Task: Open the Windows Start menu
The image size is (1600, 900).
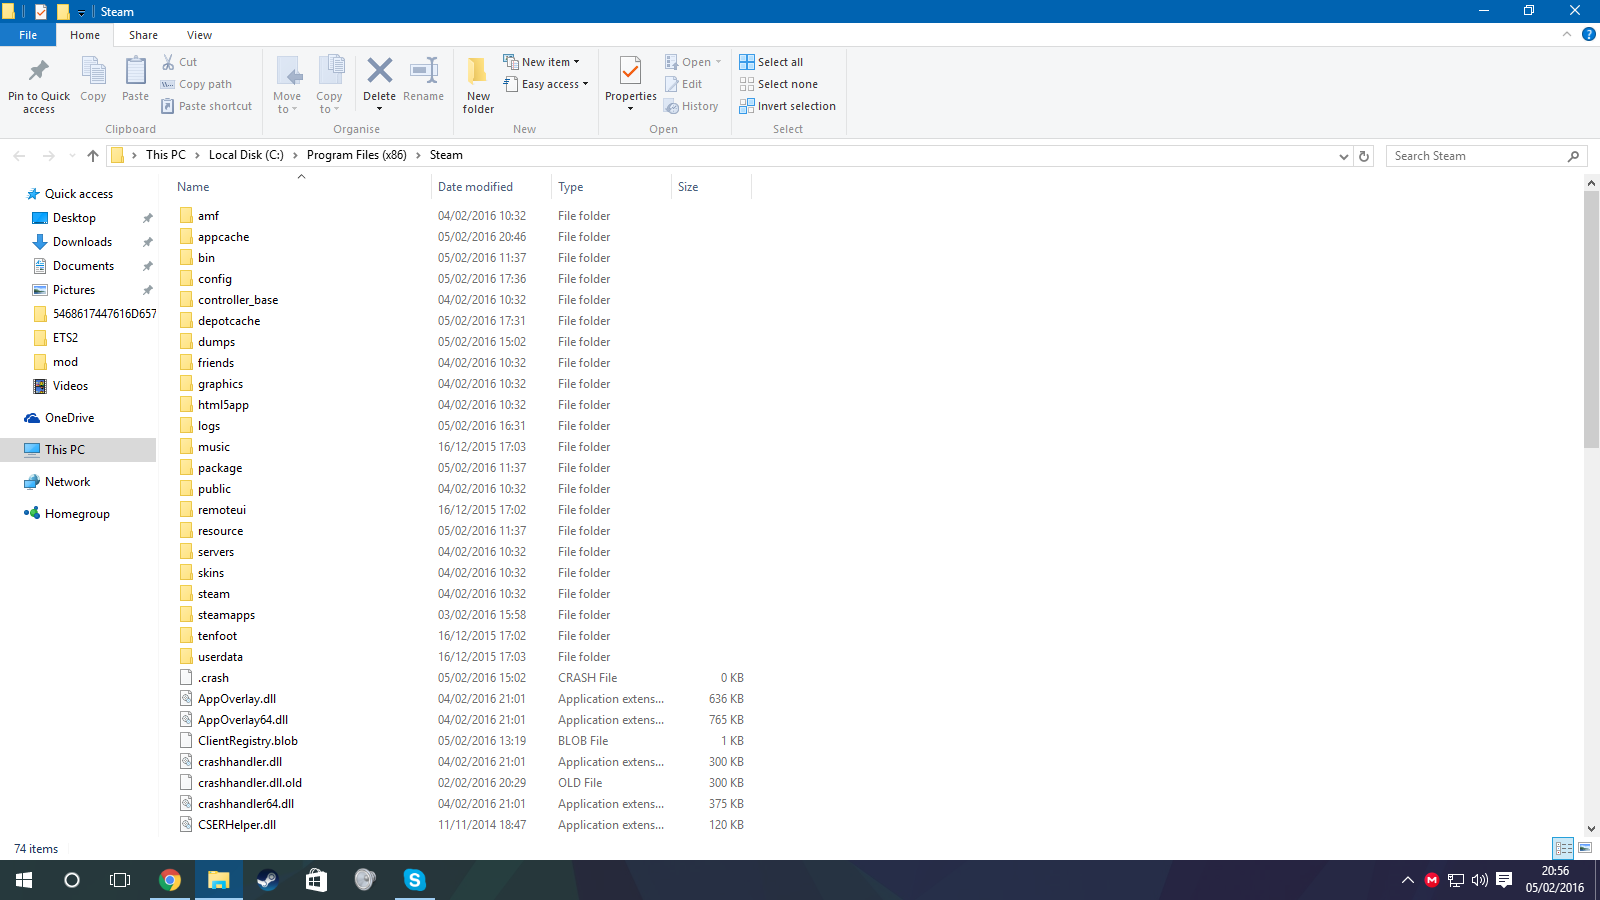Action: click(24, 880)
